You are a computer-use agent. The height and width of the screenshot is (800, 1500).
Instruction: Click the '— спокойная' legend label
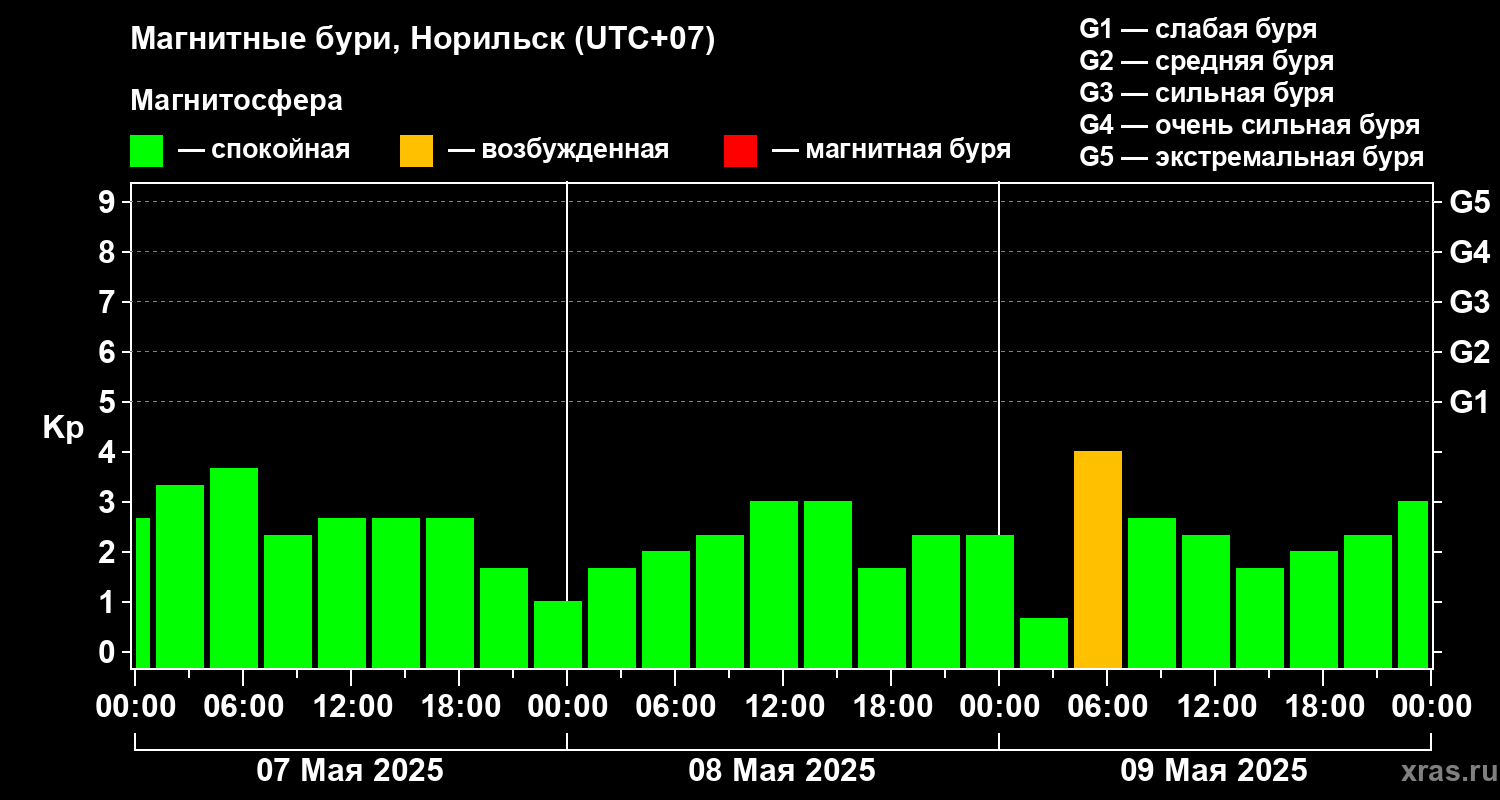coord(264,150)
